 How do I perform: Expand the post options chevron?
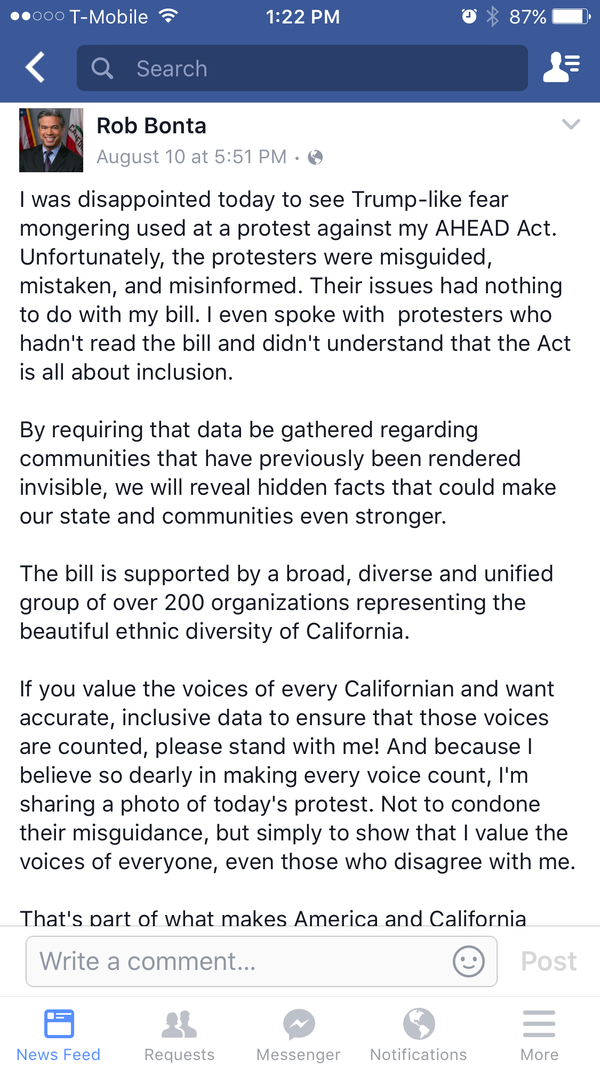coord(571,125)
